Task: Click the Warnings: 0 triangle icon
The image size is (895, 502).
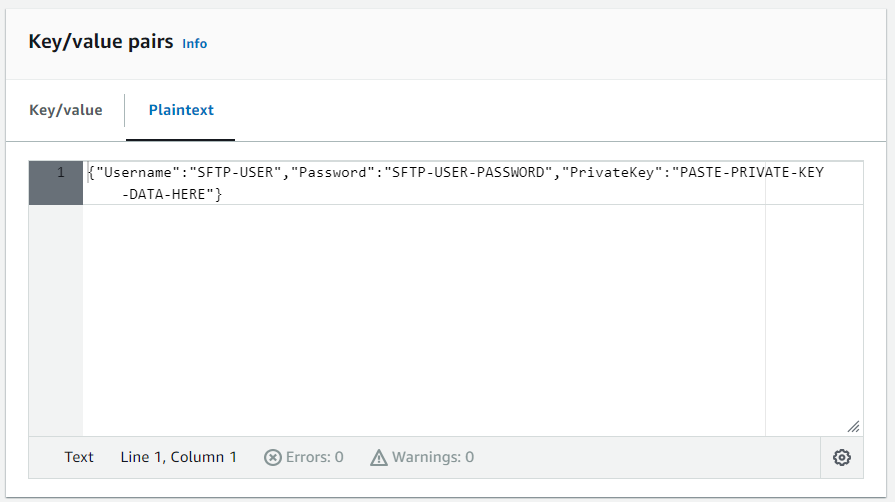Action: [378, 457]
